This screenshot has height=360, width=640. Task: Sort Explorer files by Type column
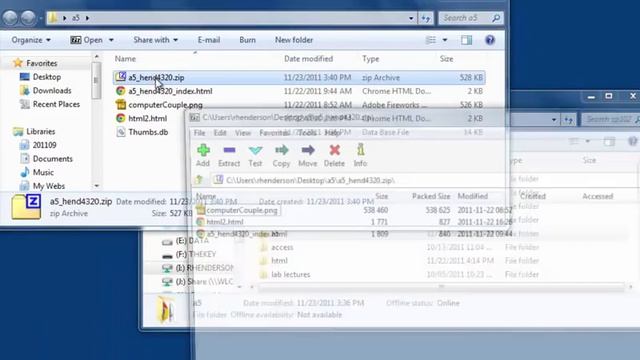[371, 59]
